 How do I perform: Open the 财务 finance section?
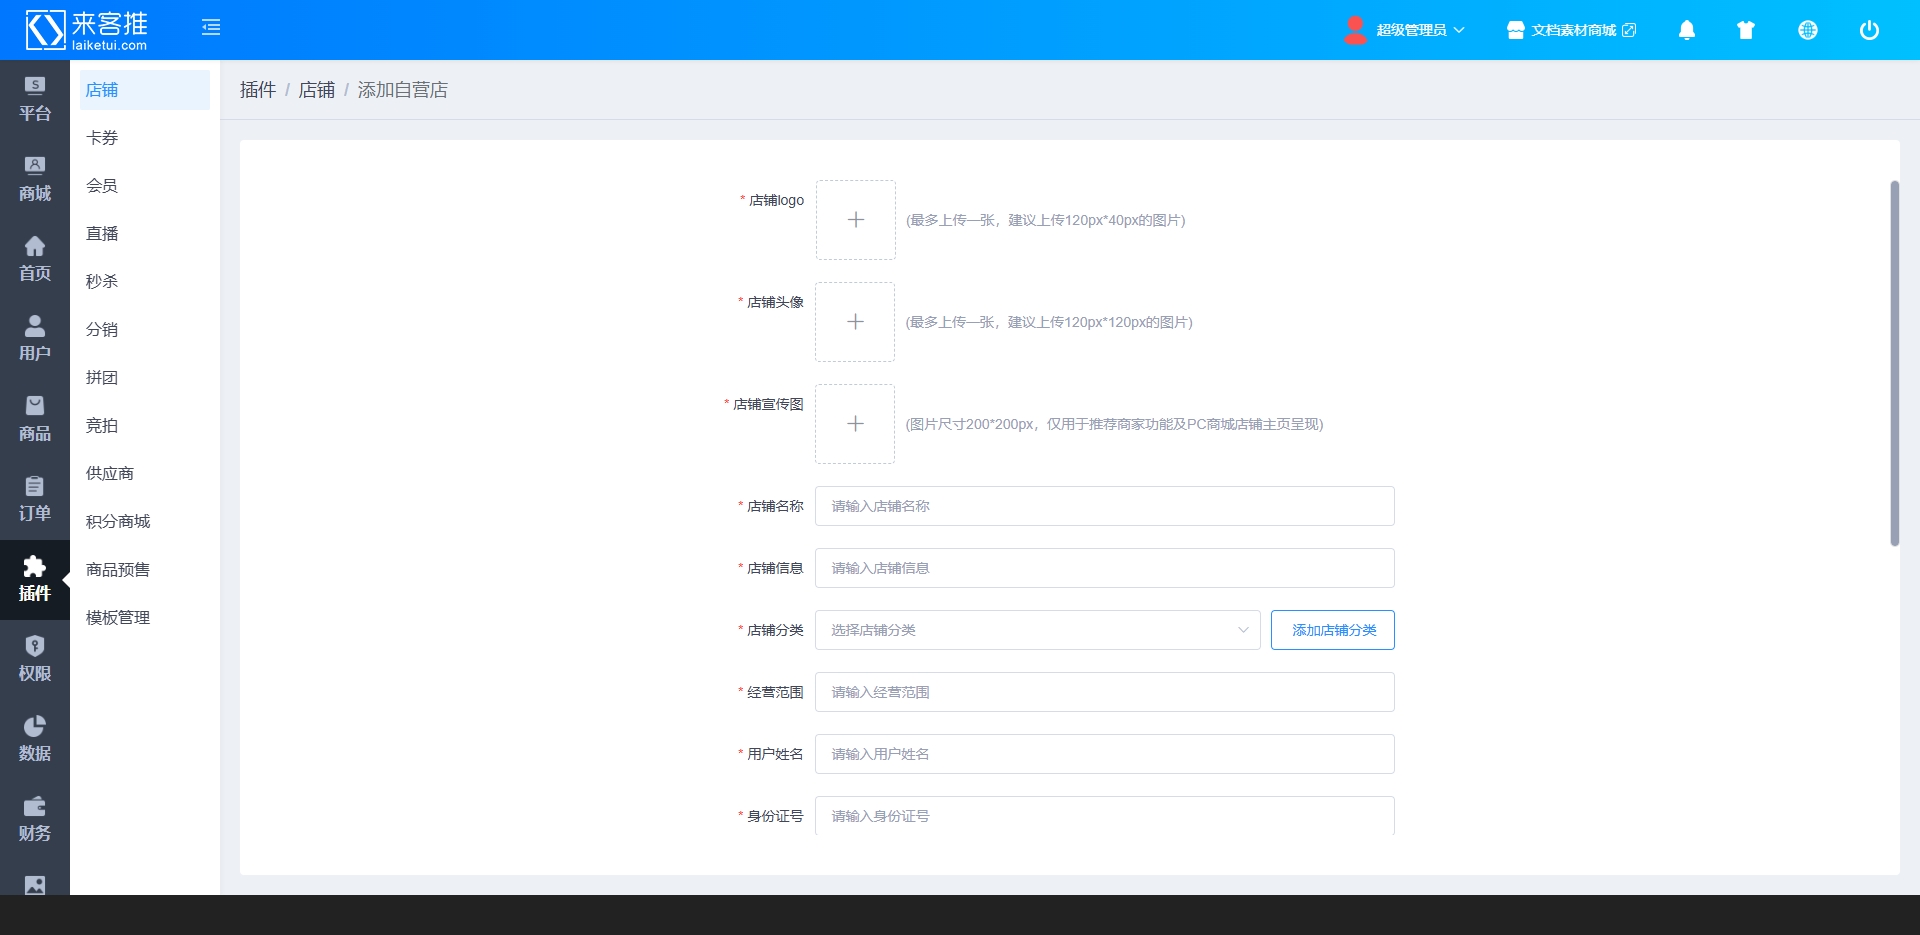[35, 819]
